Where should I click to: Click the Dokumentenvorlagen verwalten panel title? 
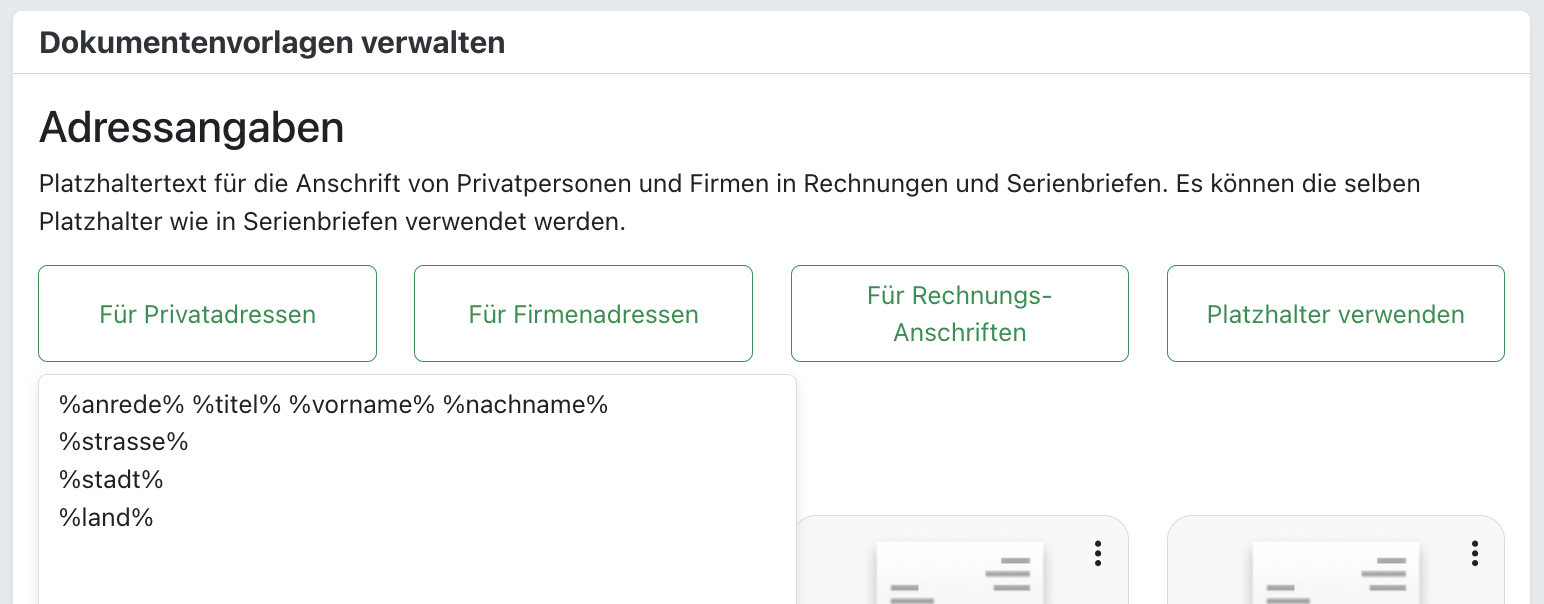point(271,43)
